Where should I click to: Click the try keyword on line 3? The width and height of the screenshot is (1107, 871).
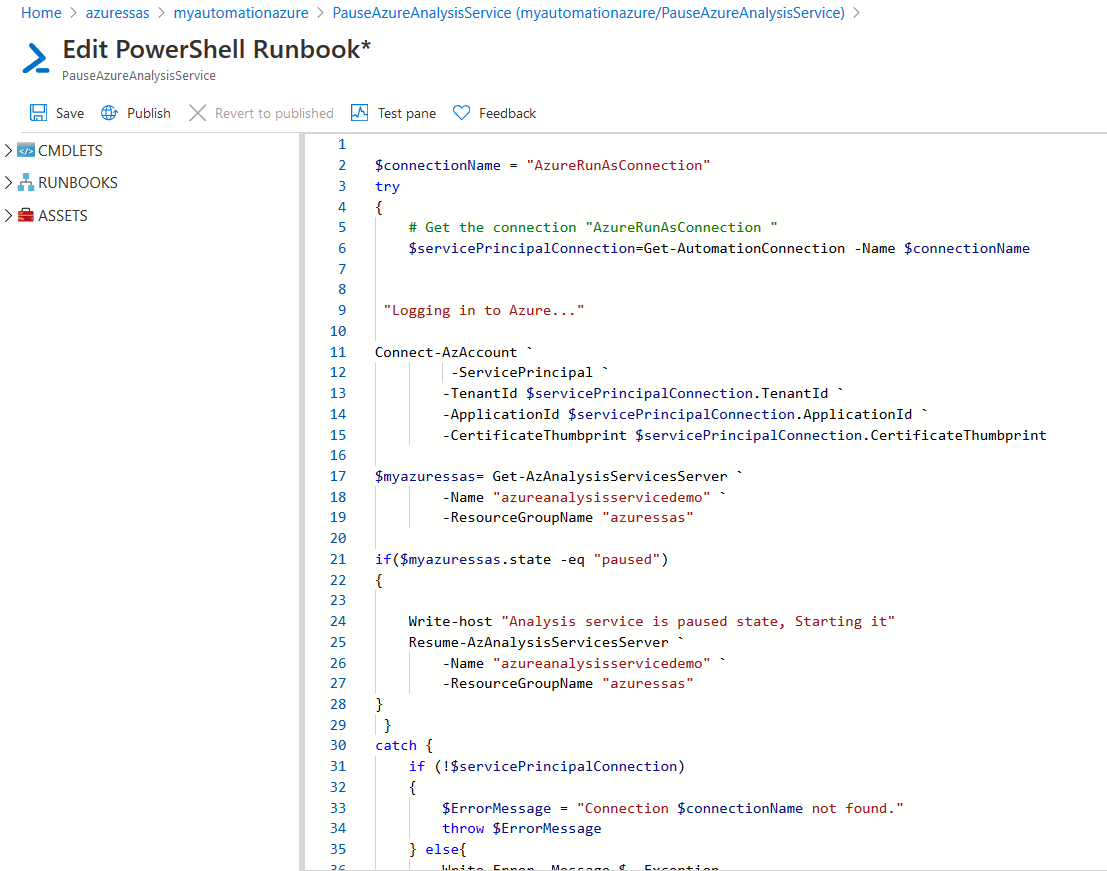(387, 186)
